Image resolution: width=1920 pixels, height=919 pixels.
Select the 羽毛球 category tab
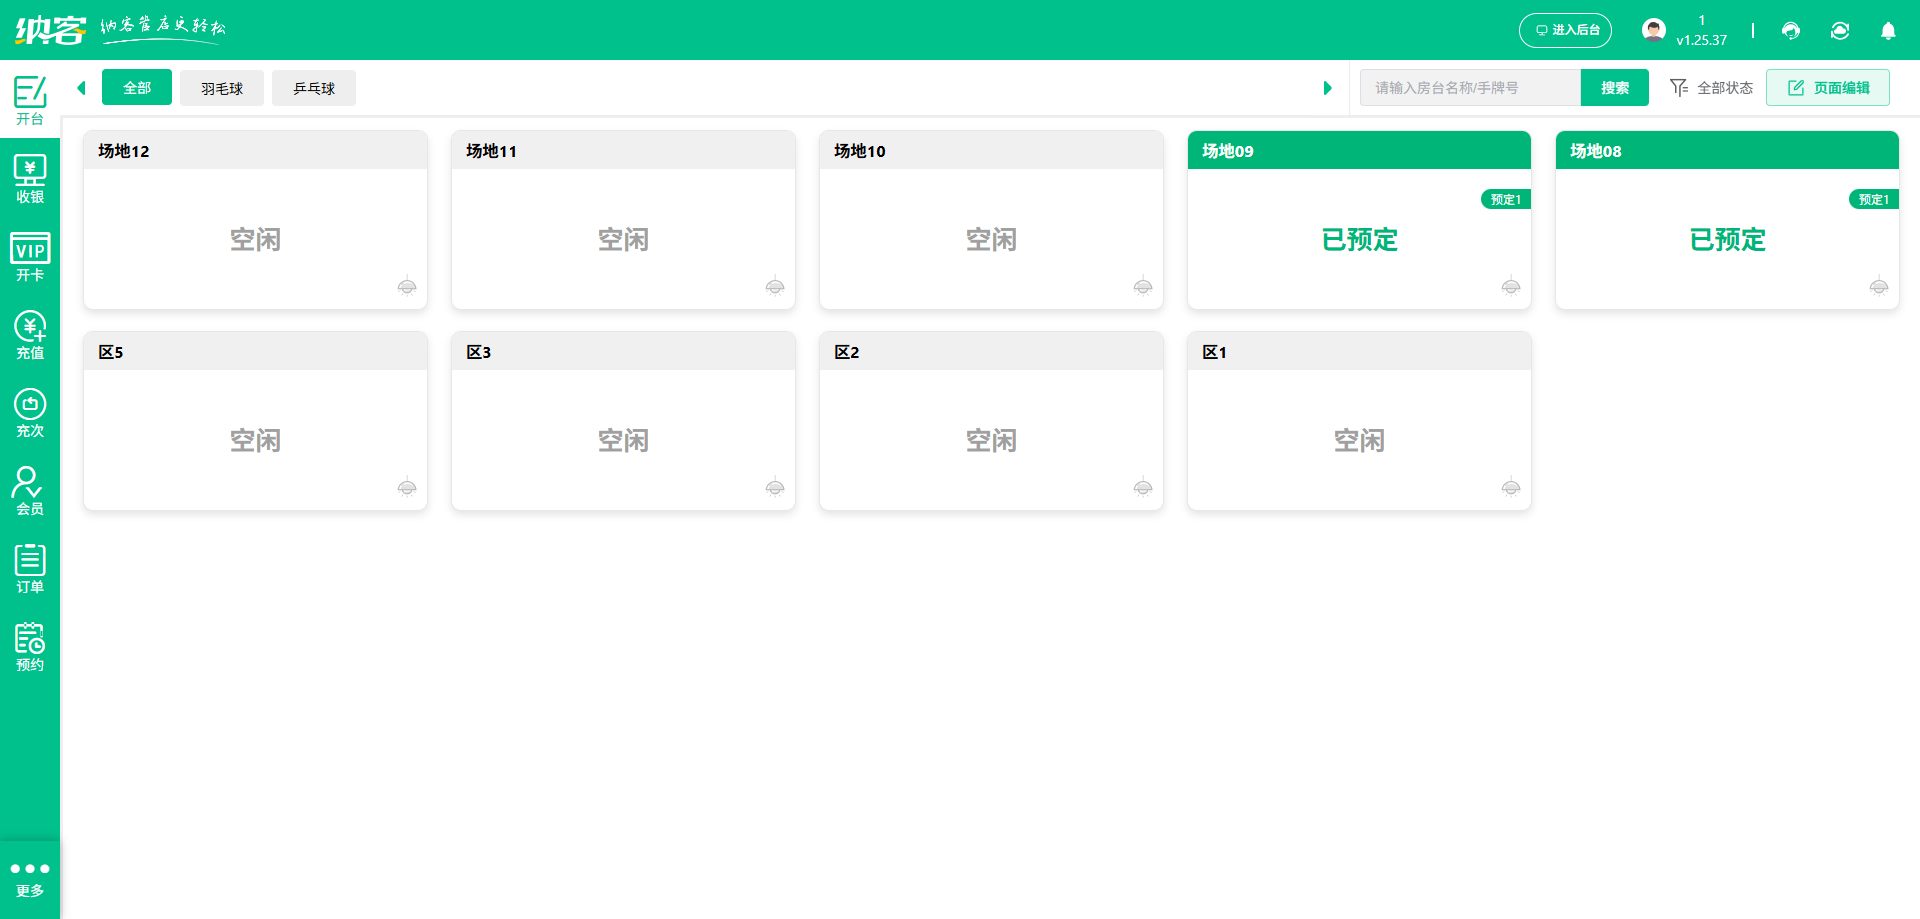coord(222,88)
